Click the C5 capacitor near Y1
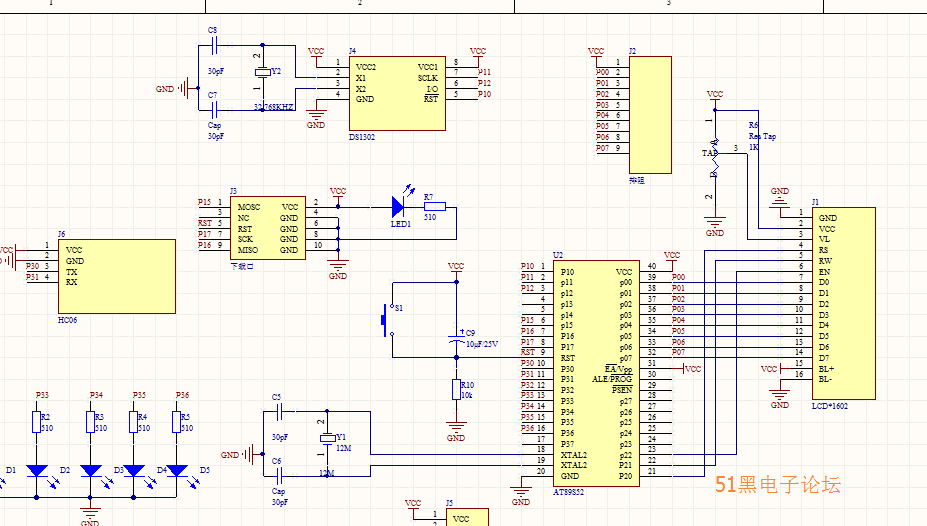This screenshot has width=927, height=526. click(x=279, y=411)
